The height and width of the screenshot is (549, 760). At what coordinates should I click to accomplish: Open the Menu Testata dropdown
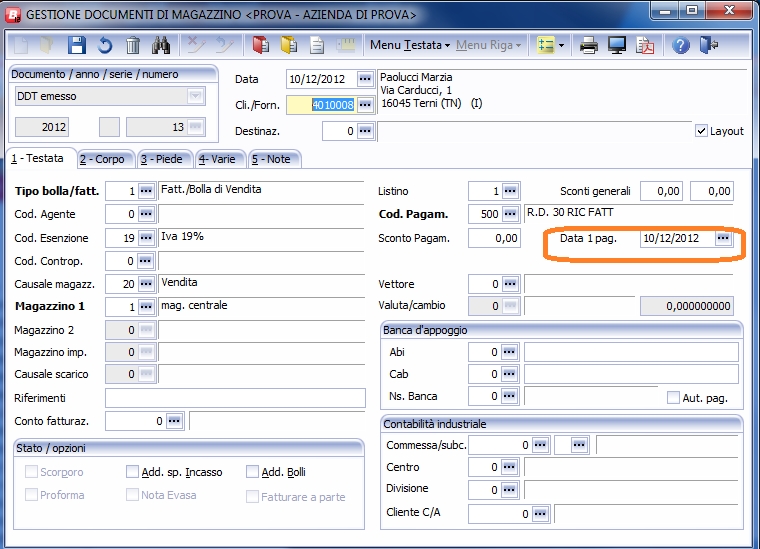point(410,45)
